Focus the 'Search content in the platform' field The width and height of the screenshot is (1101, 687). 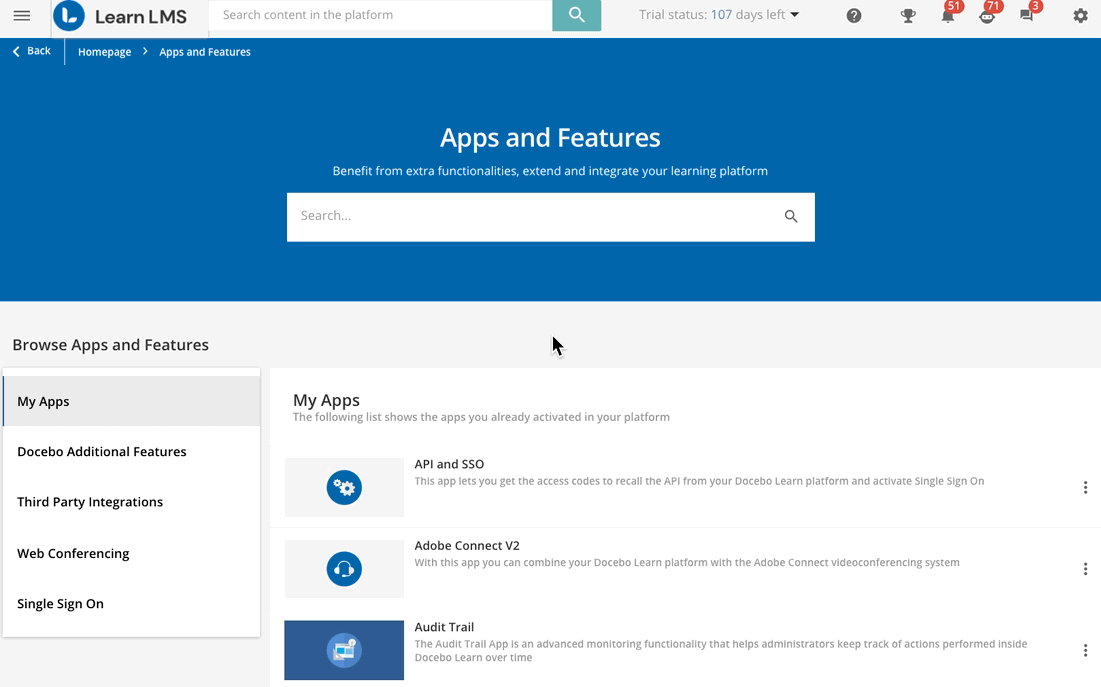click(x=381, y=15)
